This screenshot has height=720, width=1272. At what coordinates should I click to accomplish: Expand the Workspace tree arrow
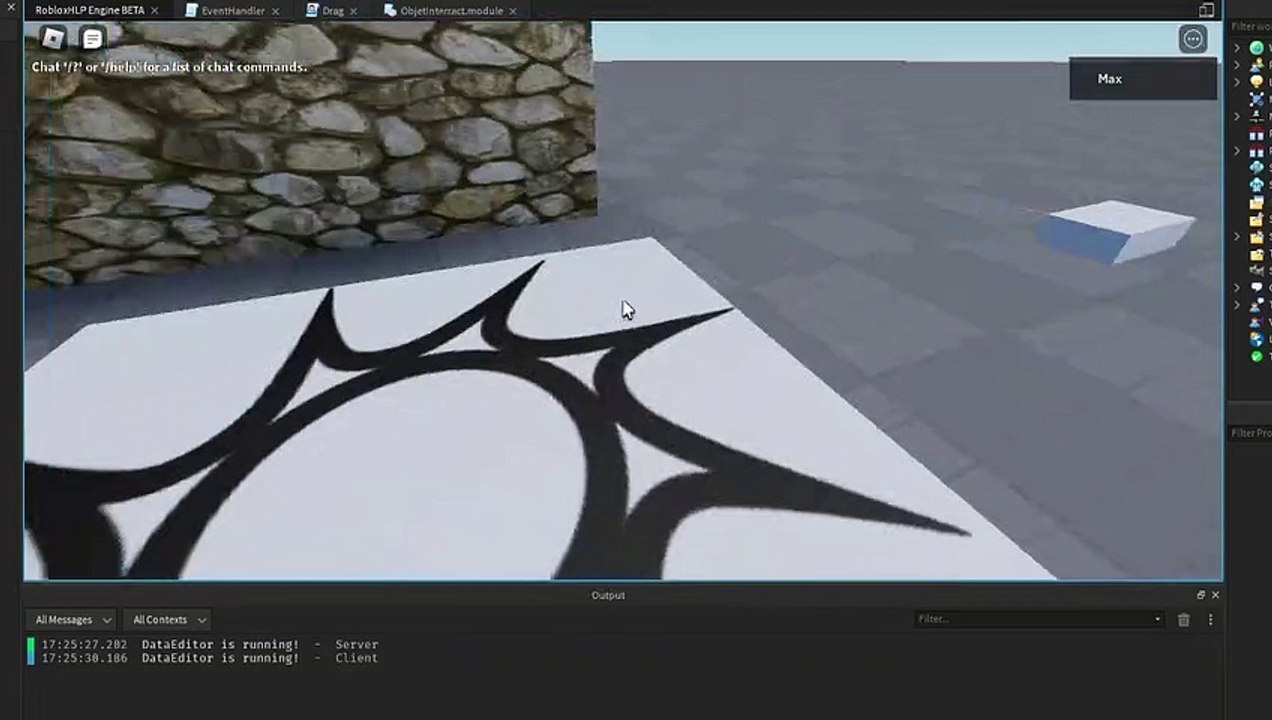(1237, 48)
